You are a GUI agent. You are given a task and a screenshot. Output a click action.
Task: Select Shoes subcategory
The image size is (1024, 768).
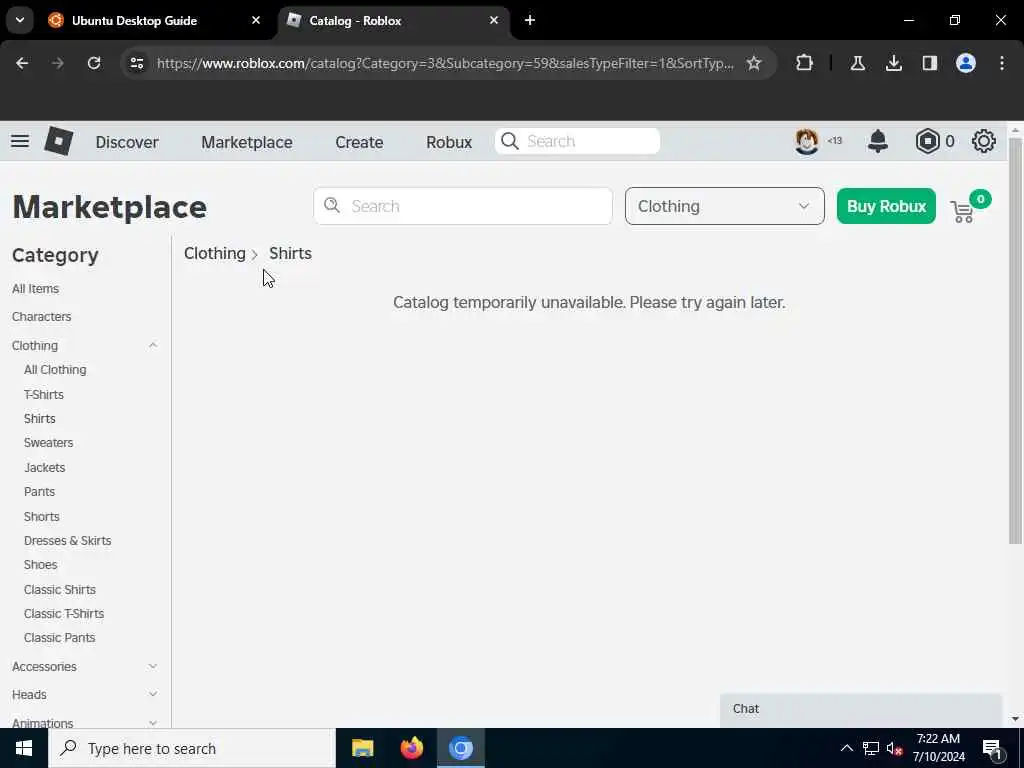point(40,565)
